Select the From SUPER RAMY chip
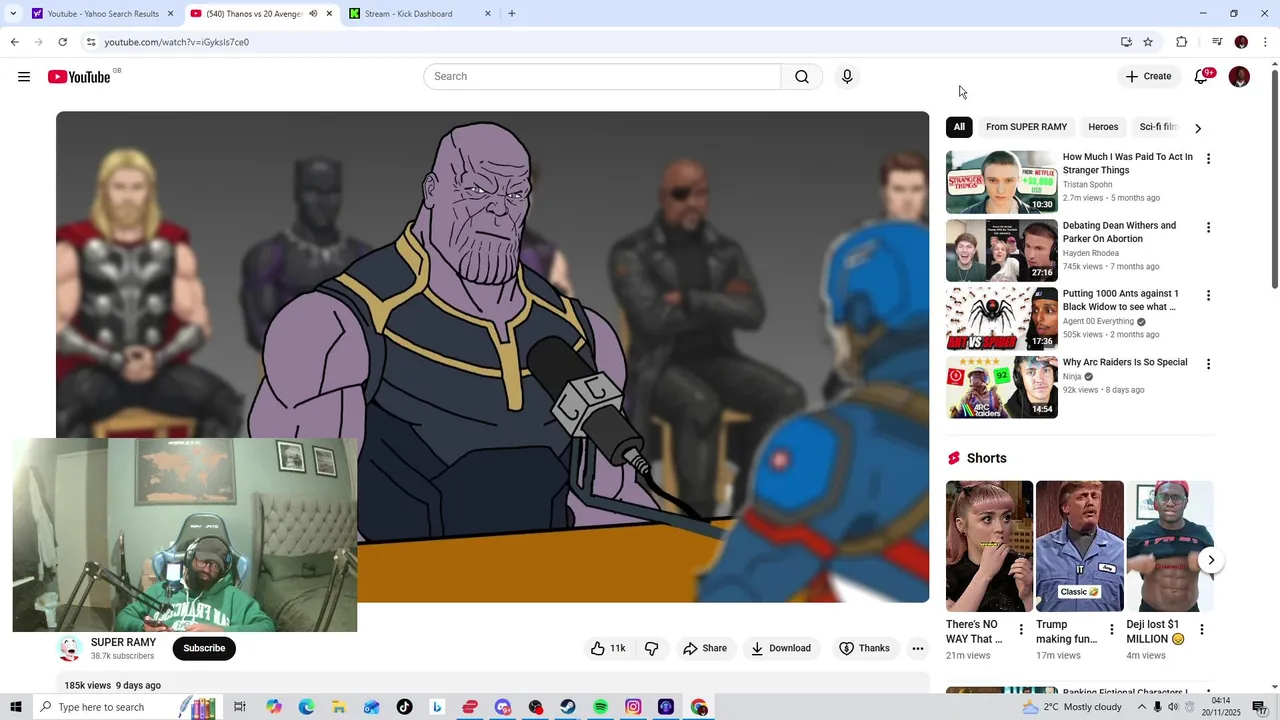 [1026, 127]
